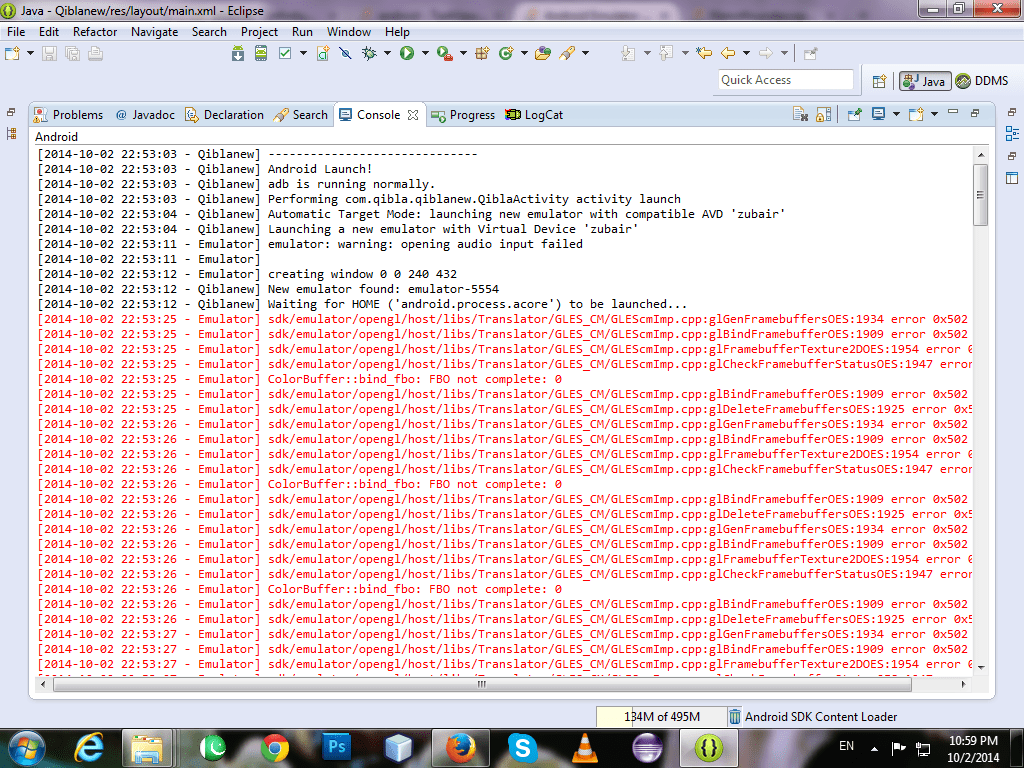Open the File menu

[x=16, y=31]
